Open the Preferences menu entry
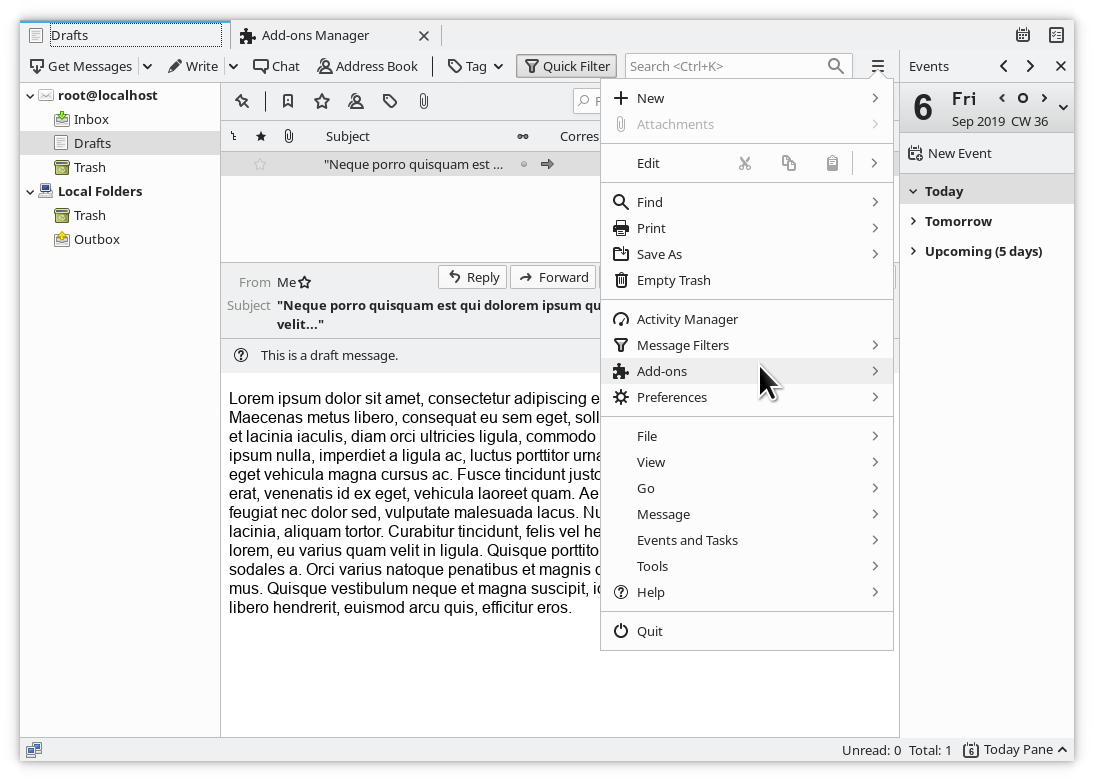The height and width of the screenshot is (781, 1094). tap(671, 397)
